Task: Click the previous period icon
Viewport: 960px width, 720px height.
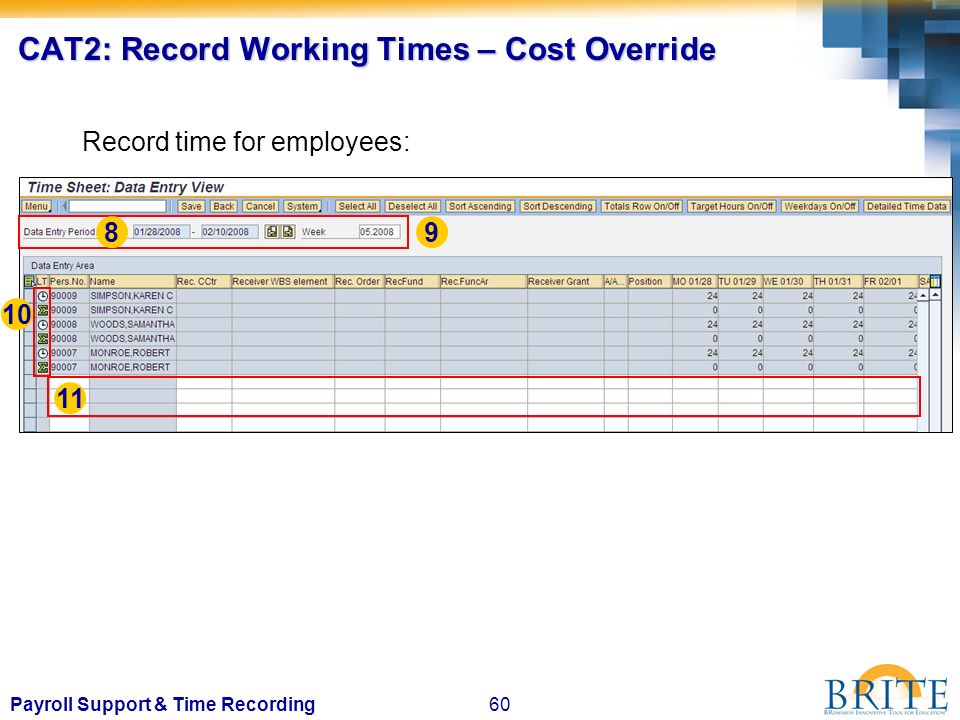Action: [x=272, y=232]
